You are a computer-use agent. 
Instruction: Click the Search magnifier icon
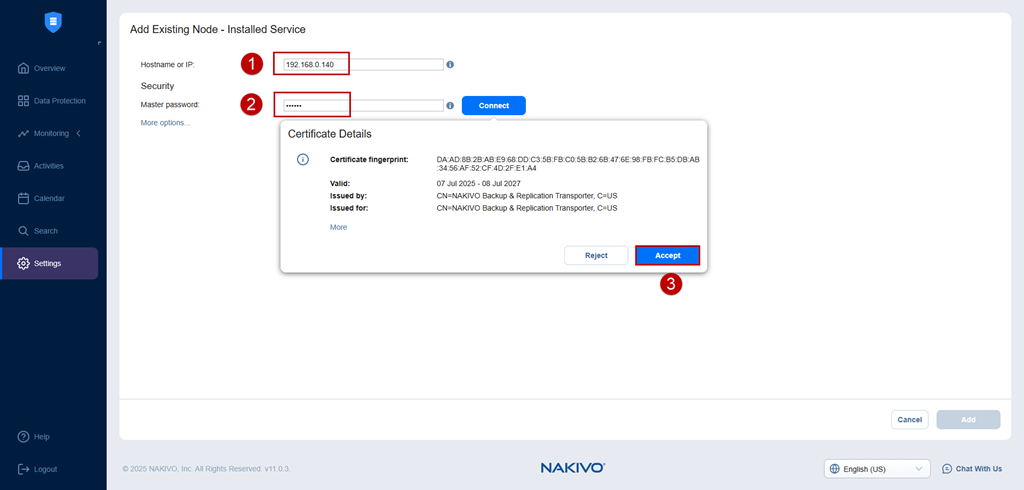point(24,231)
